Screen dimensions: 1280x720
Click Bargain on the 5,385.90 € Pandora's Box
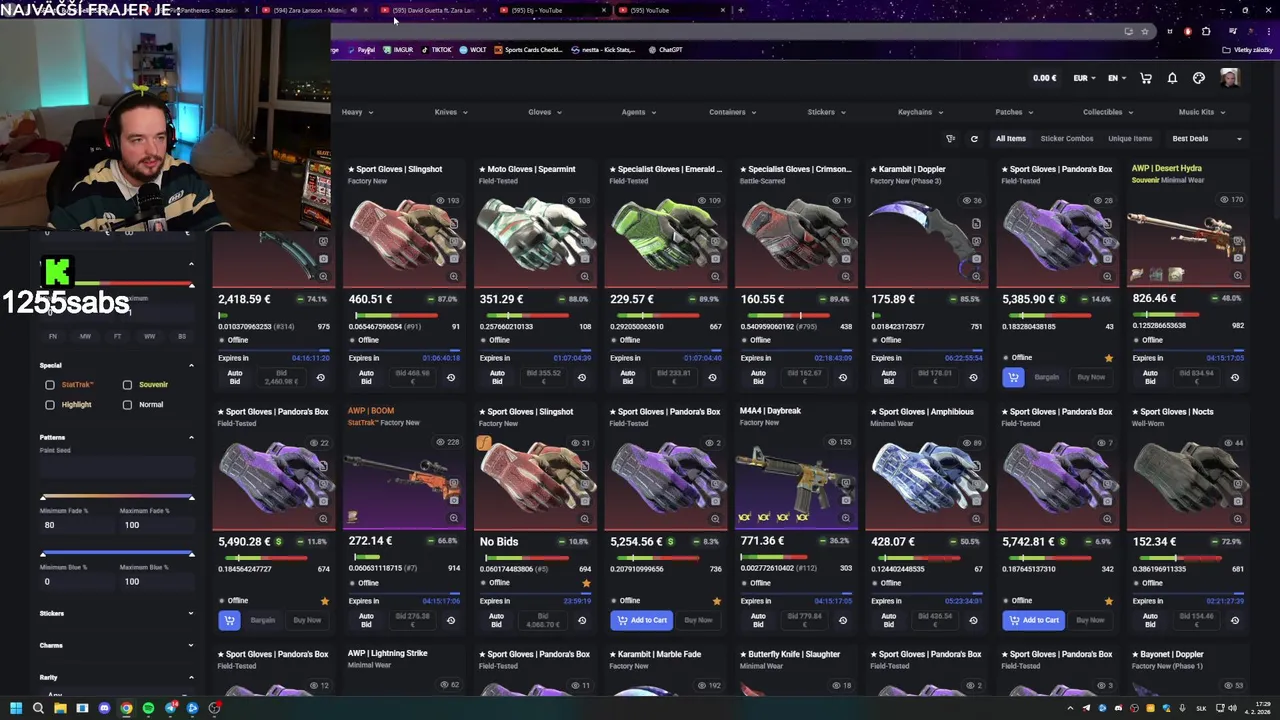[x=1046, y=377]
